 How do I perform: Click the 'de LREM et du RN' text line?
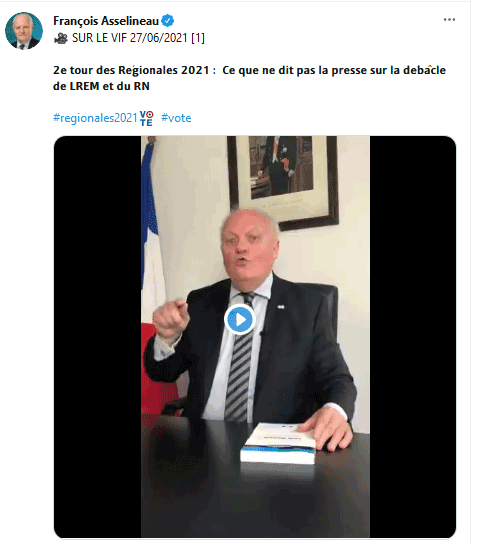click(x=101, y=86)
